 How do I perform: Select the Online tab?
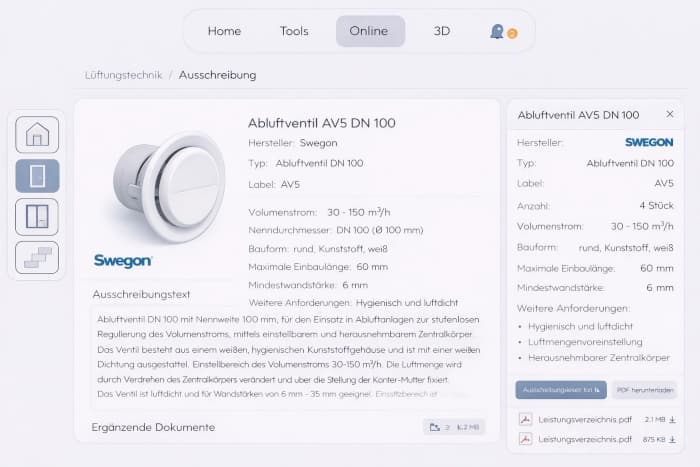[x=370, y=31]
